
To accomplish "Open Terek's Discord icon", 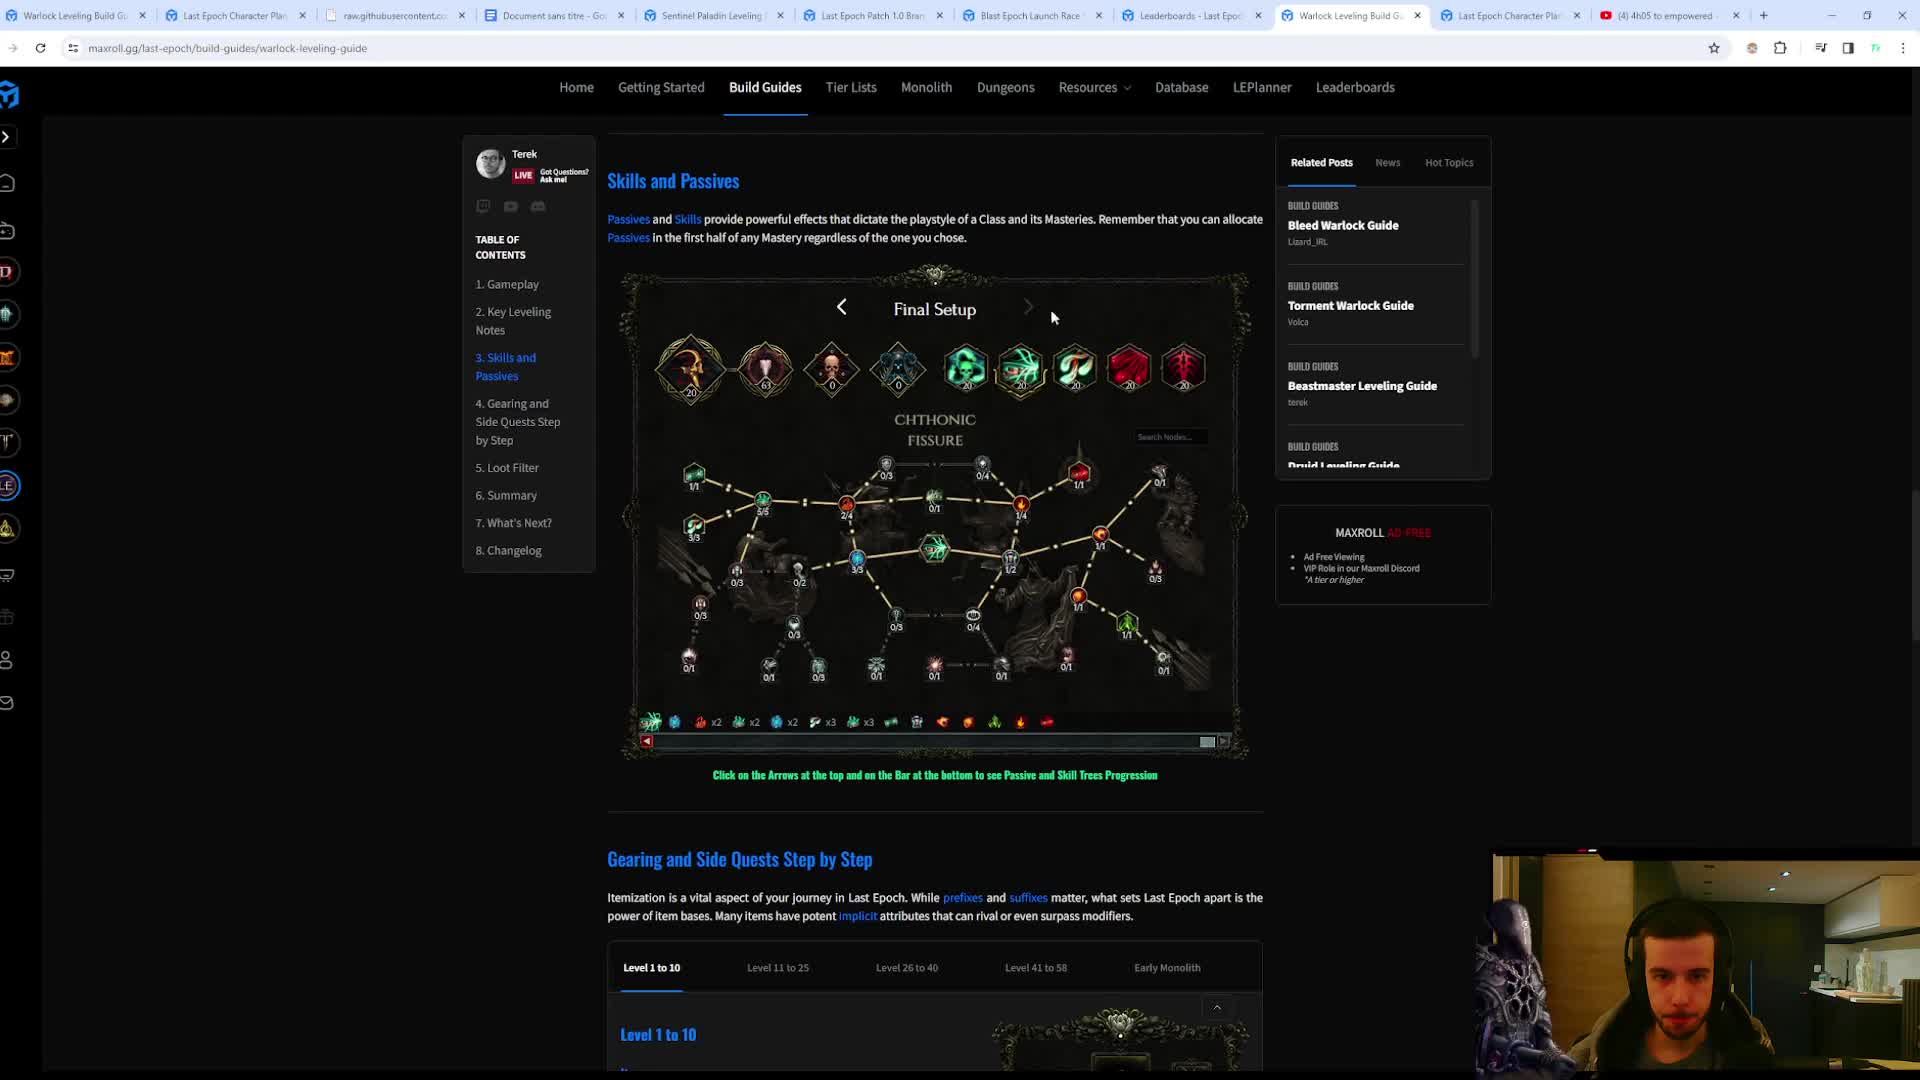I will tap(538, 206).
